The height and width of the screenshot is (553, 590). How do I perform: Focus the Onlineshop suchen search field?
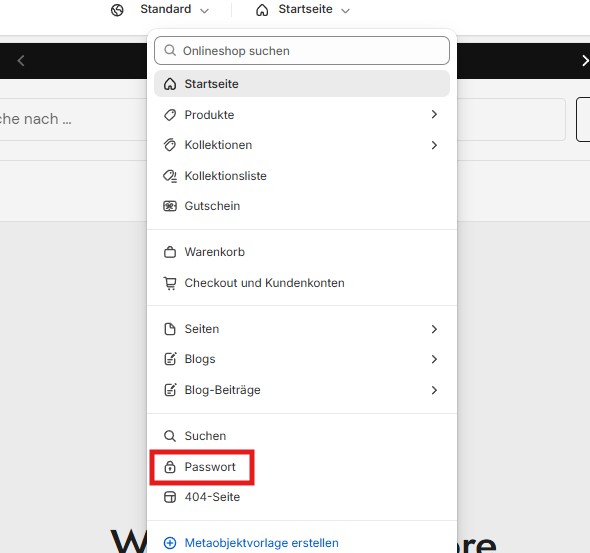(302, 50)
